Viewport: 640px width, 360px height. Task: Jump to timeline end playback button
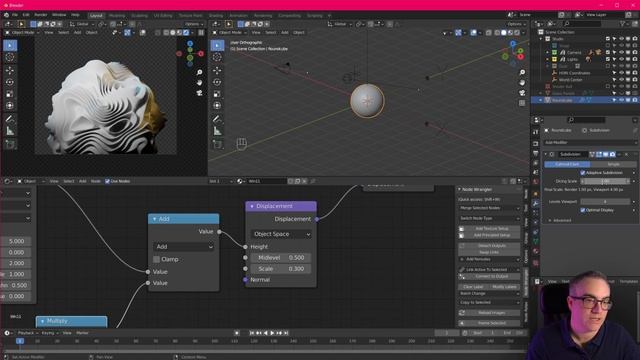coord(286,333)
